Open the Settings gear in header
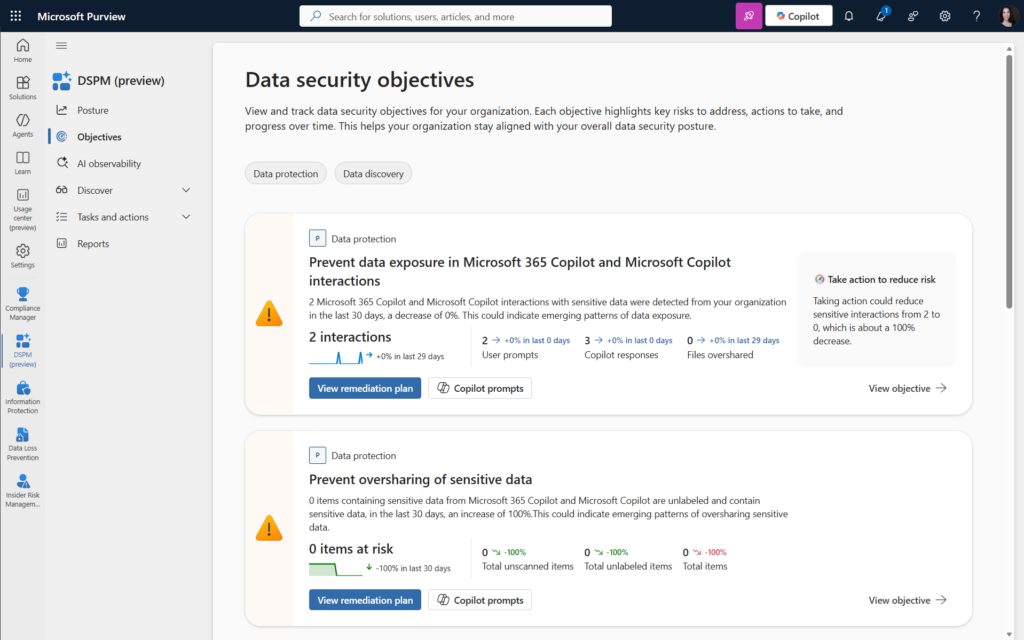 point(945,16)
